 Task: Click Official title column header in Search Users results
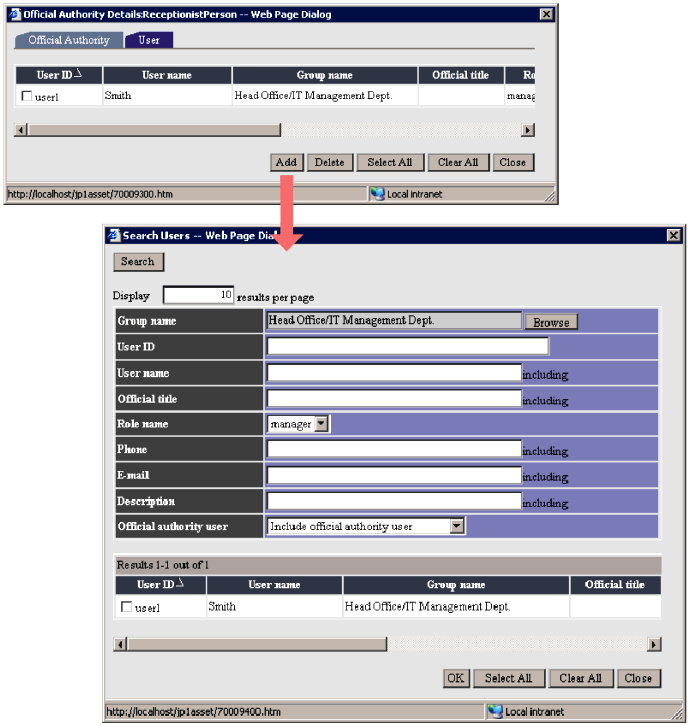click(x=615, y=584)
